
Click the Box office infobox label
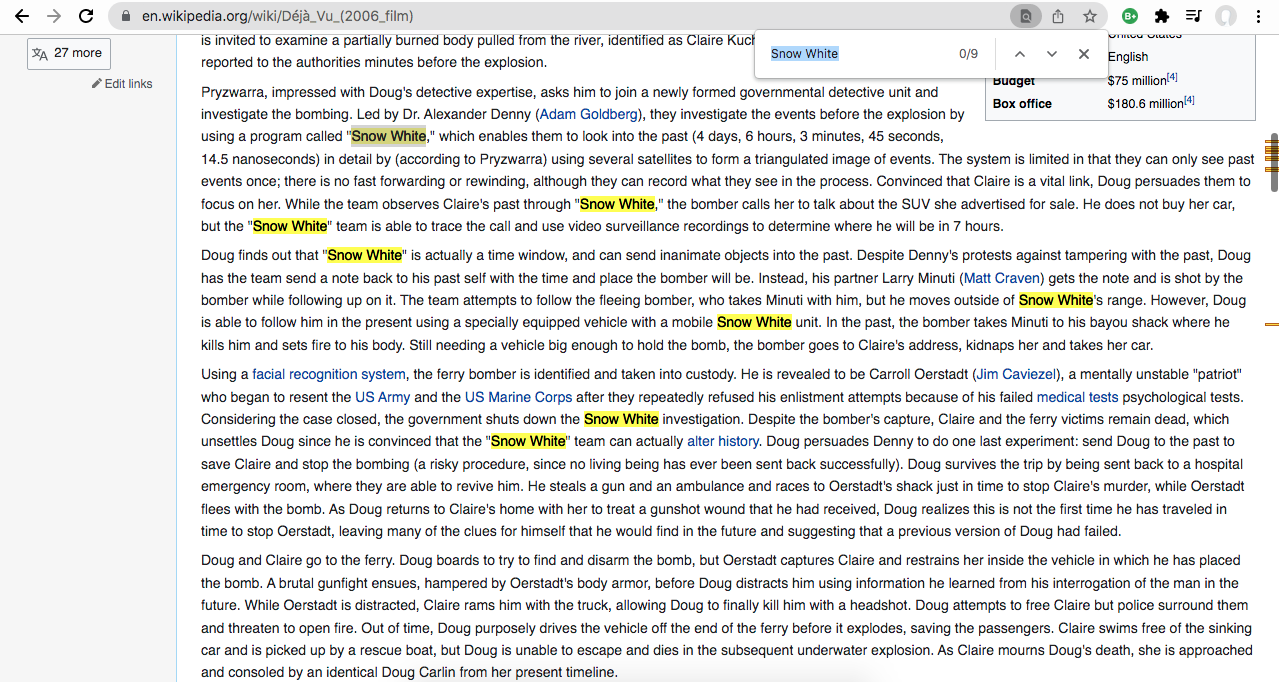tap(1021, 104)
